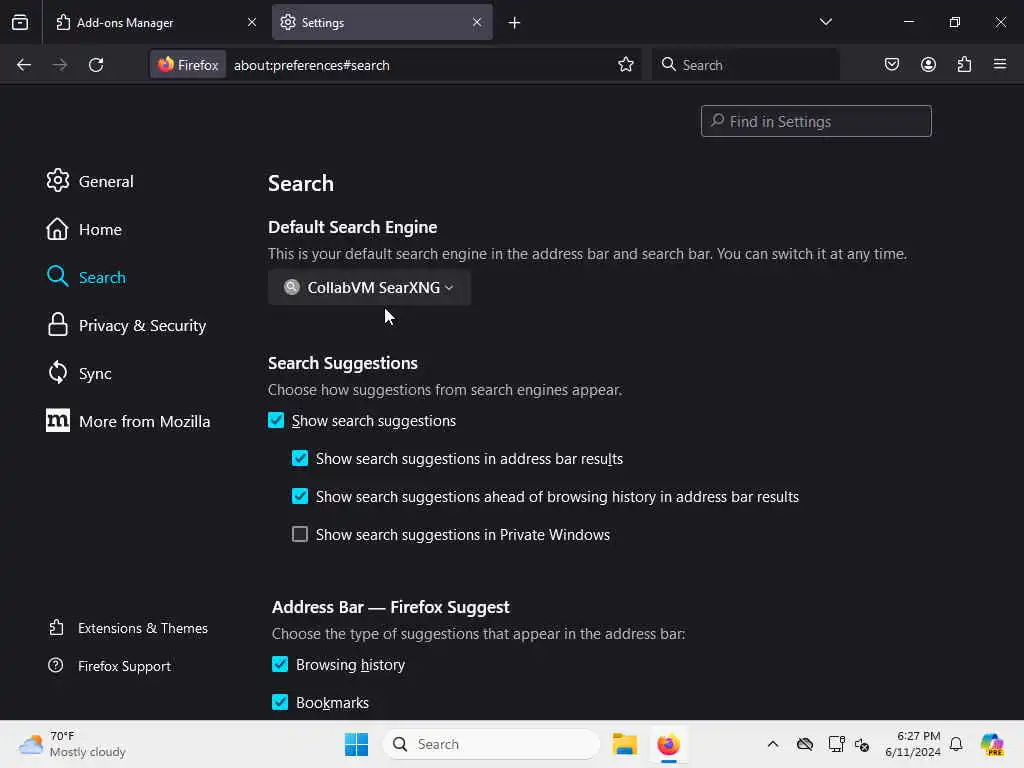Click the magnifier icon in toolbar search box
This screenshot has width=1024, height=768.
(668, 64)
